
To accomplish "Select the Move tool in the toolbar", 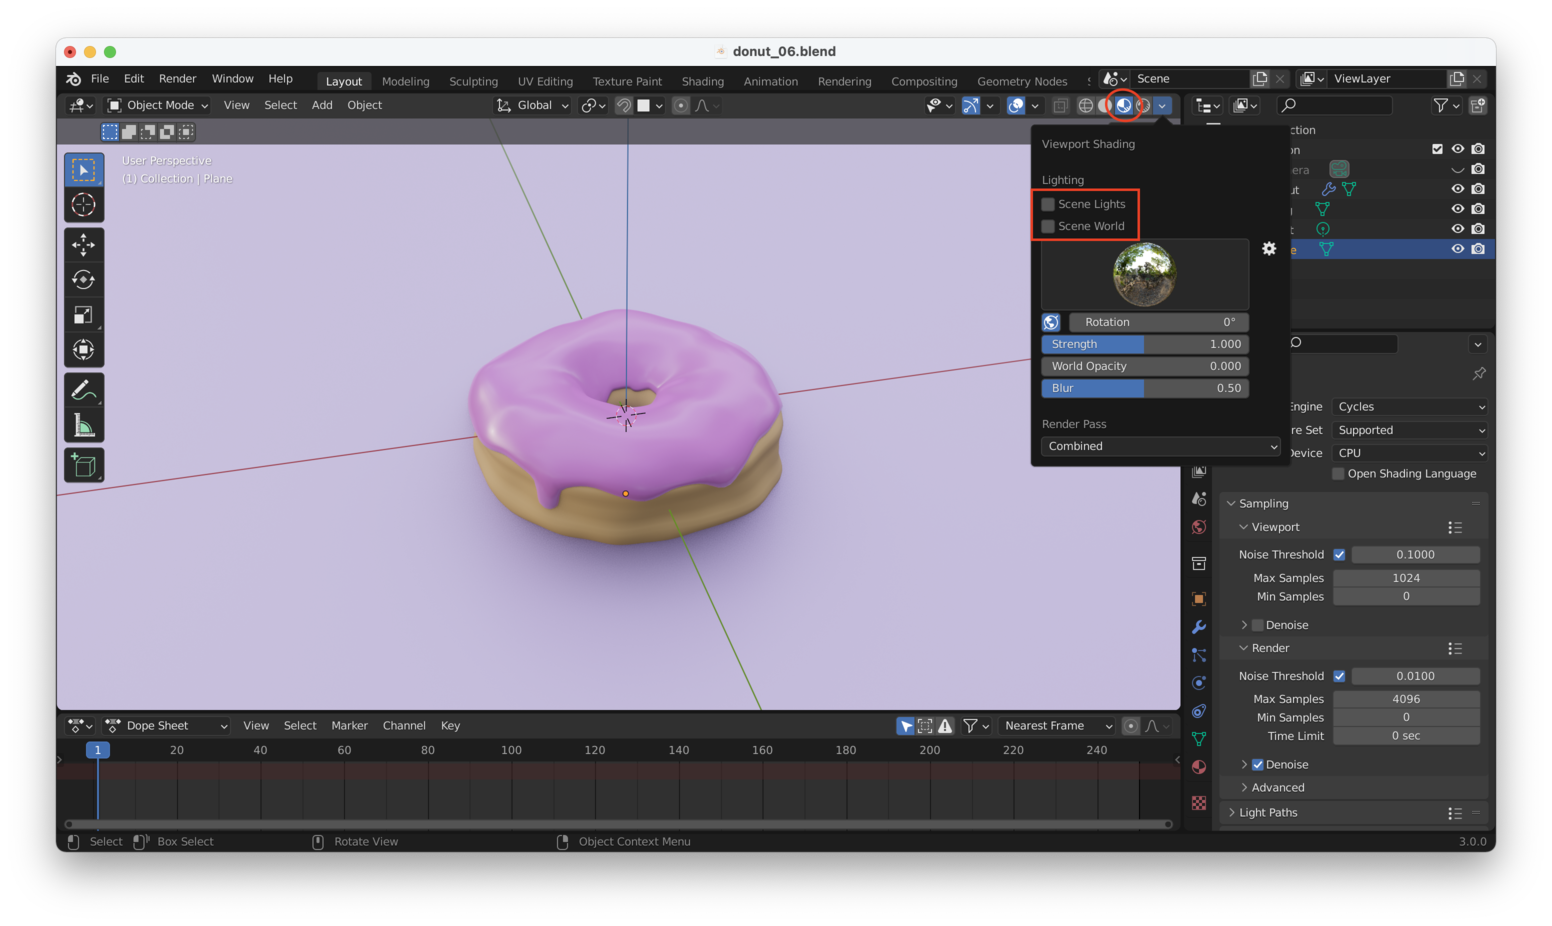I will tap(84, 244).
